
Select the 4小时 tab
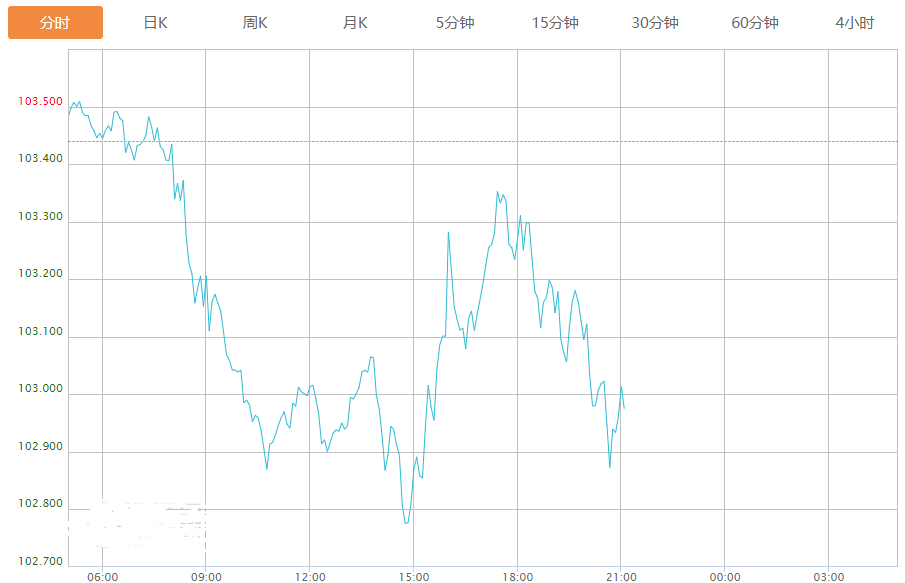855,23
